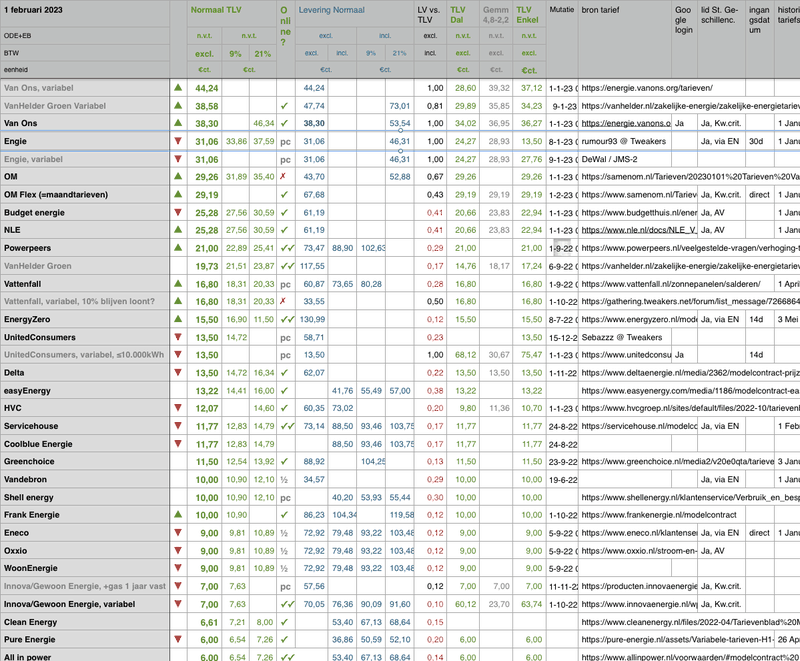Click the up triangle in the Powerpeers row
This screenshot has width=800, height=661.
[178, 247]
